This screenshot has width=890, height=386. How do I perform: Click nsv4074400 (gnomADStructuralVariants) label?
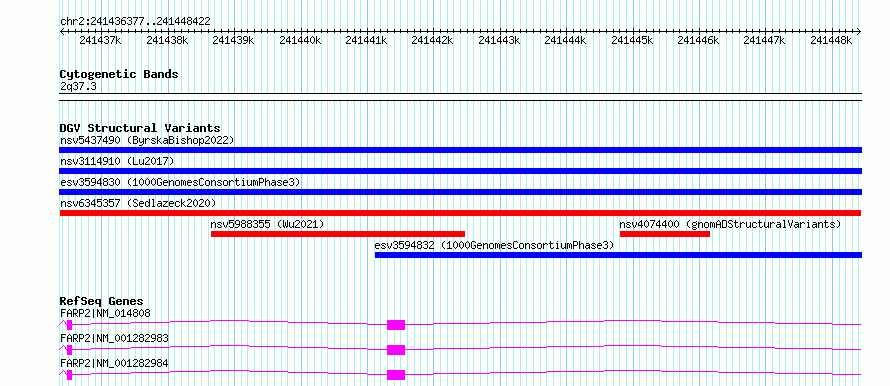point(730,224)
